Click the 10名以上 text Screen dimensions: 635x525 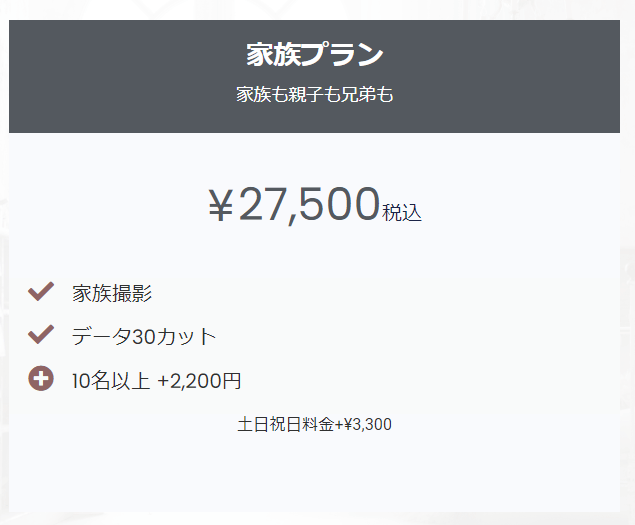[x=111, y=381]
